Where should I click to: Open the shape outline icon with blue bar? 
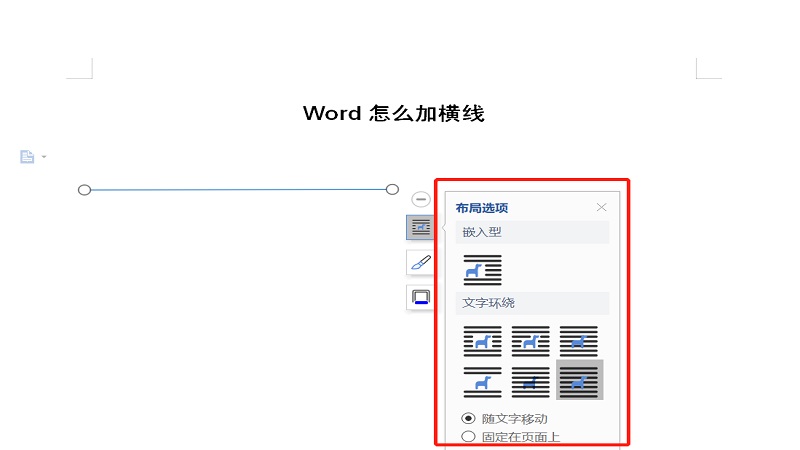pyautogui.click(x=421, y=297)
